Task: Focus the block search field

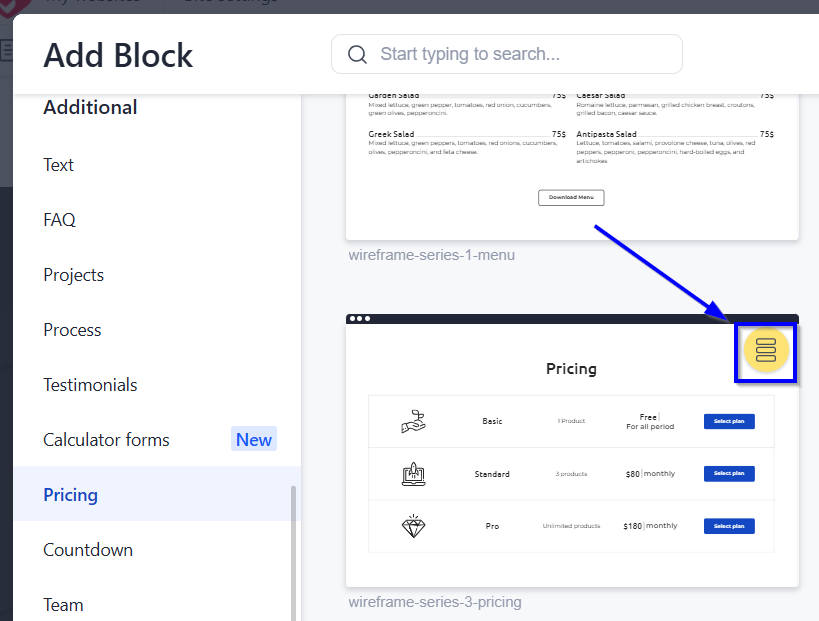Action: [507, 54]
